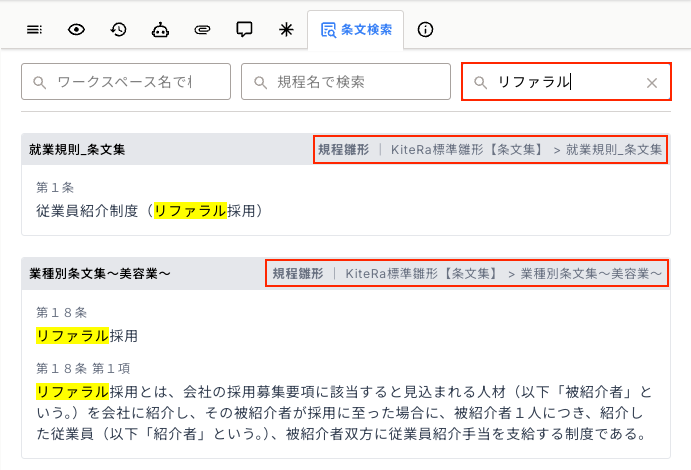Open the speech bubble comments tab
This screenshot has height=470, width=691.
pos(244,30)
